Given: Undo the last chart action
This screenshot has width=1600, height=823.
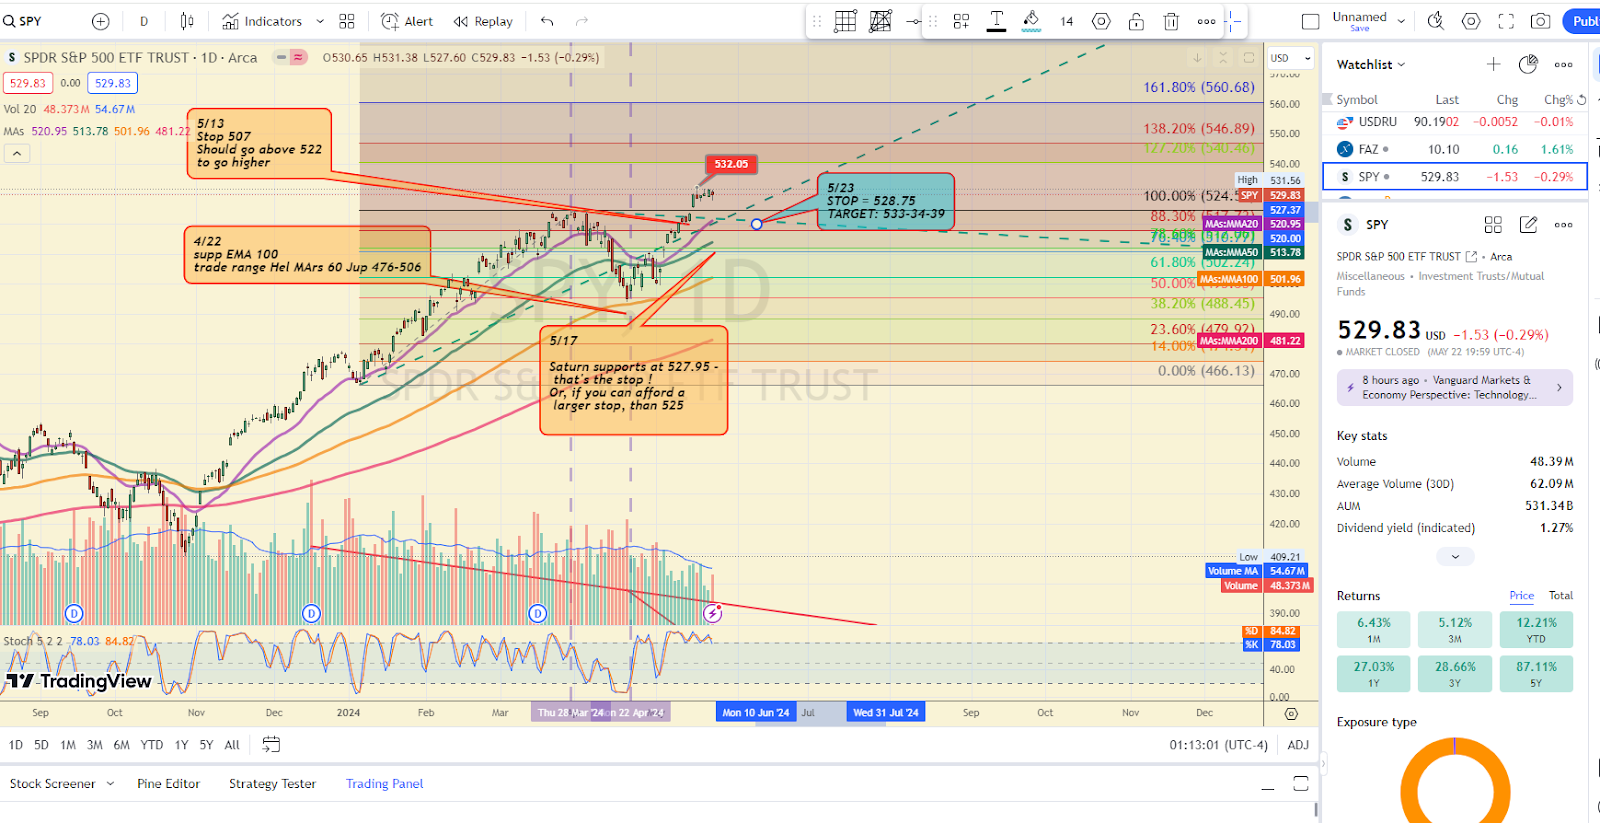Looking at the screenshot, I should [547, 21].
